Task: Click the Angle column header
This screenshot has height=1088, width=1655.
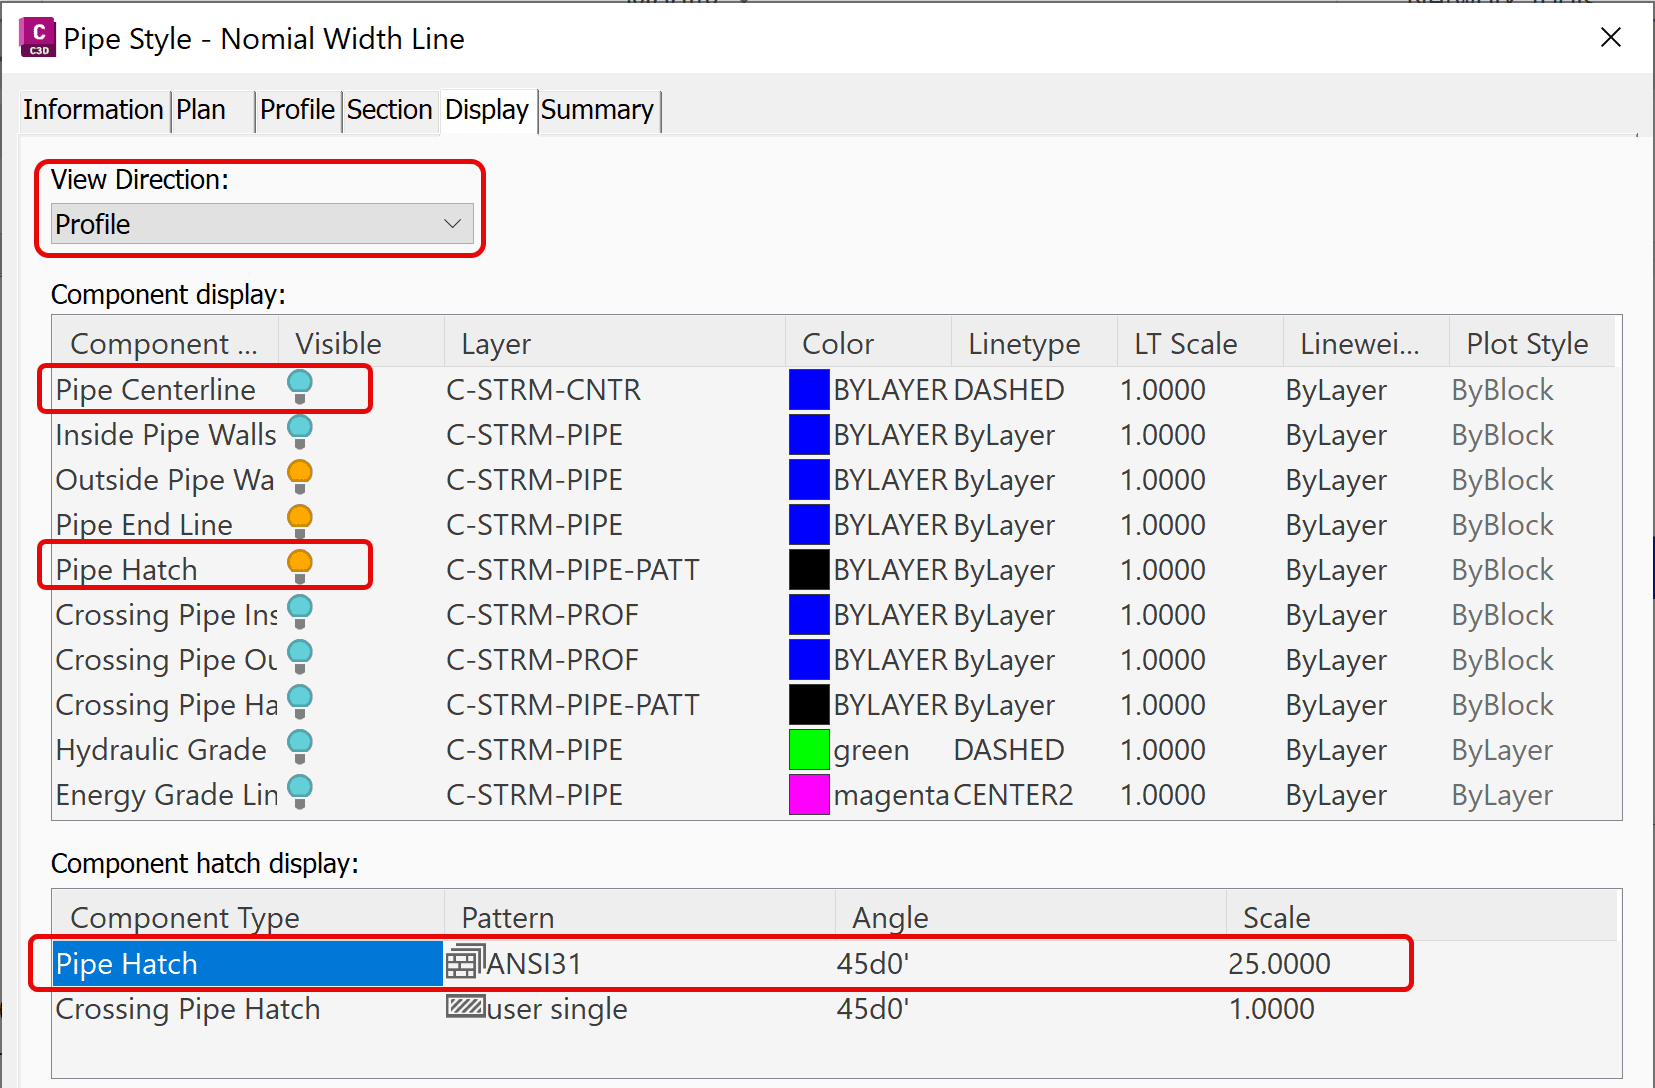Action: [1030, 917]
